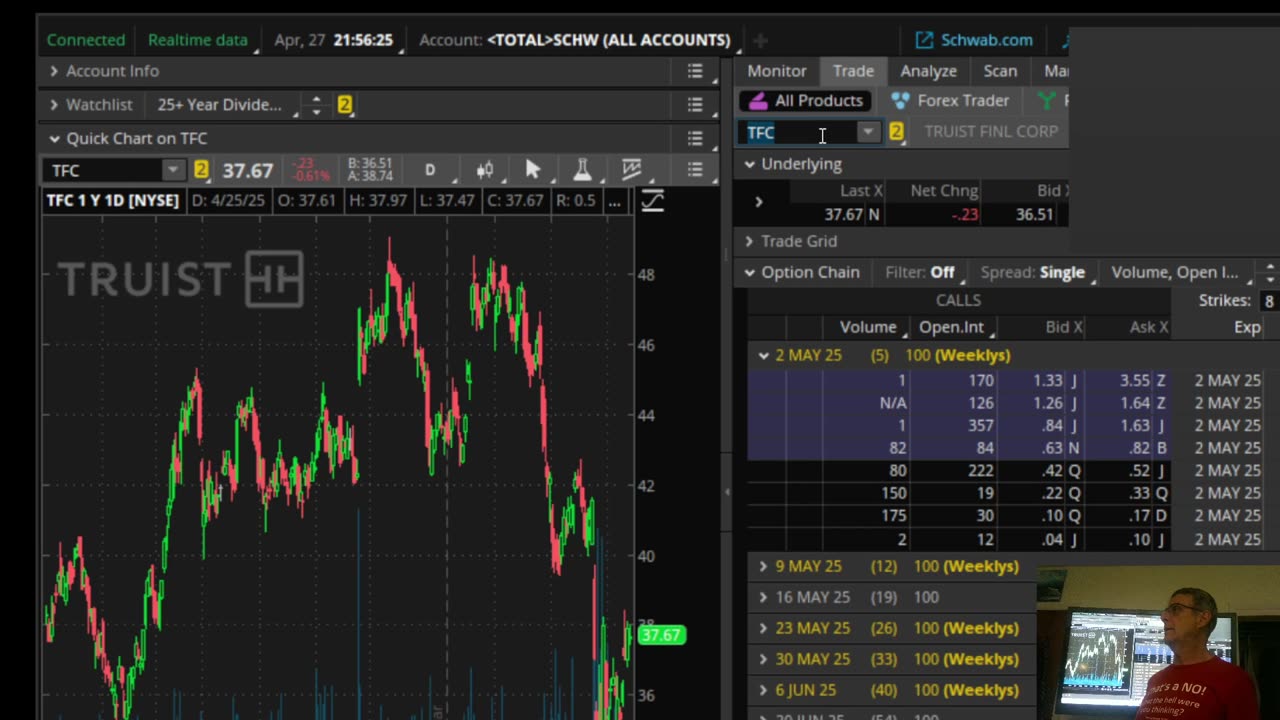Expand the 6 JUN 25 expiration
Image resolution: width=1280 pixels, height=720 pixels.
pos(763,690)
